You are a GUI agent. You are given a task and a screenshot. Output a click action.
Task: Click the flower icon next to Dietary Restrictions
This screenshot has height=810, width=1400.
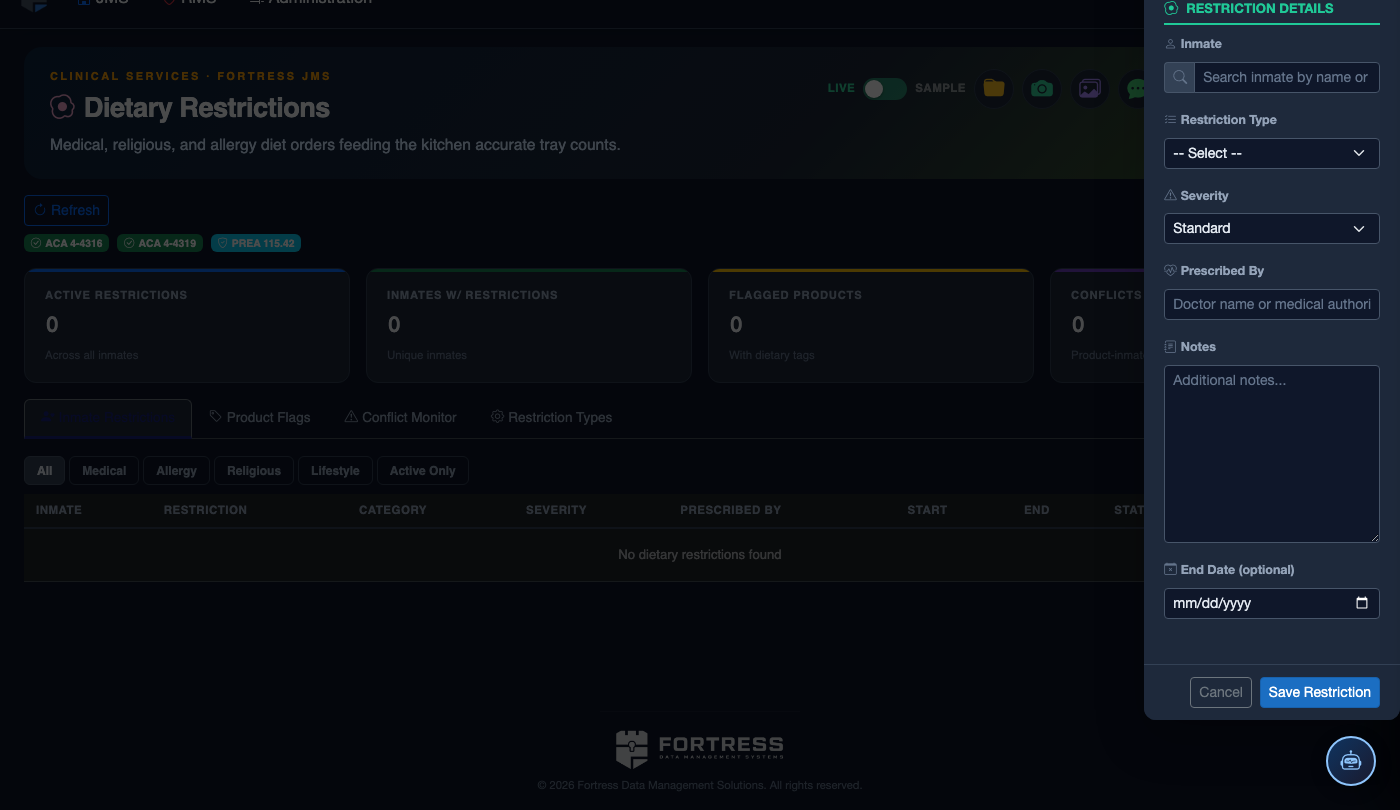pyautogui.click(x=62, y=106)
